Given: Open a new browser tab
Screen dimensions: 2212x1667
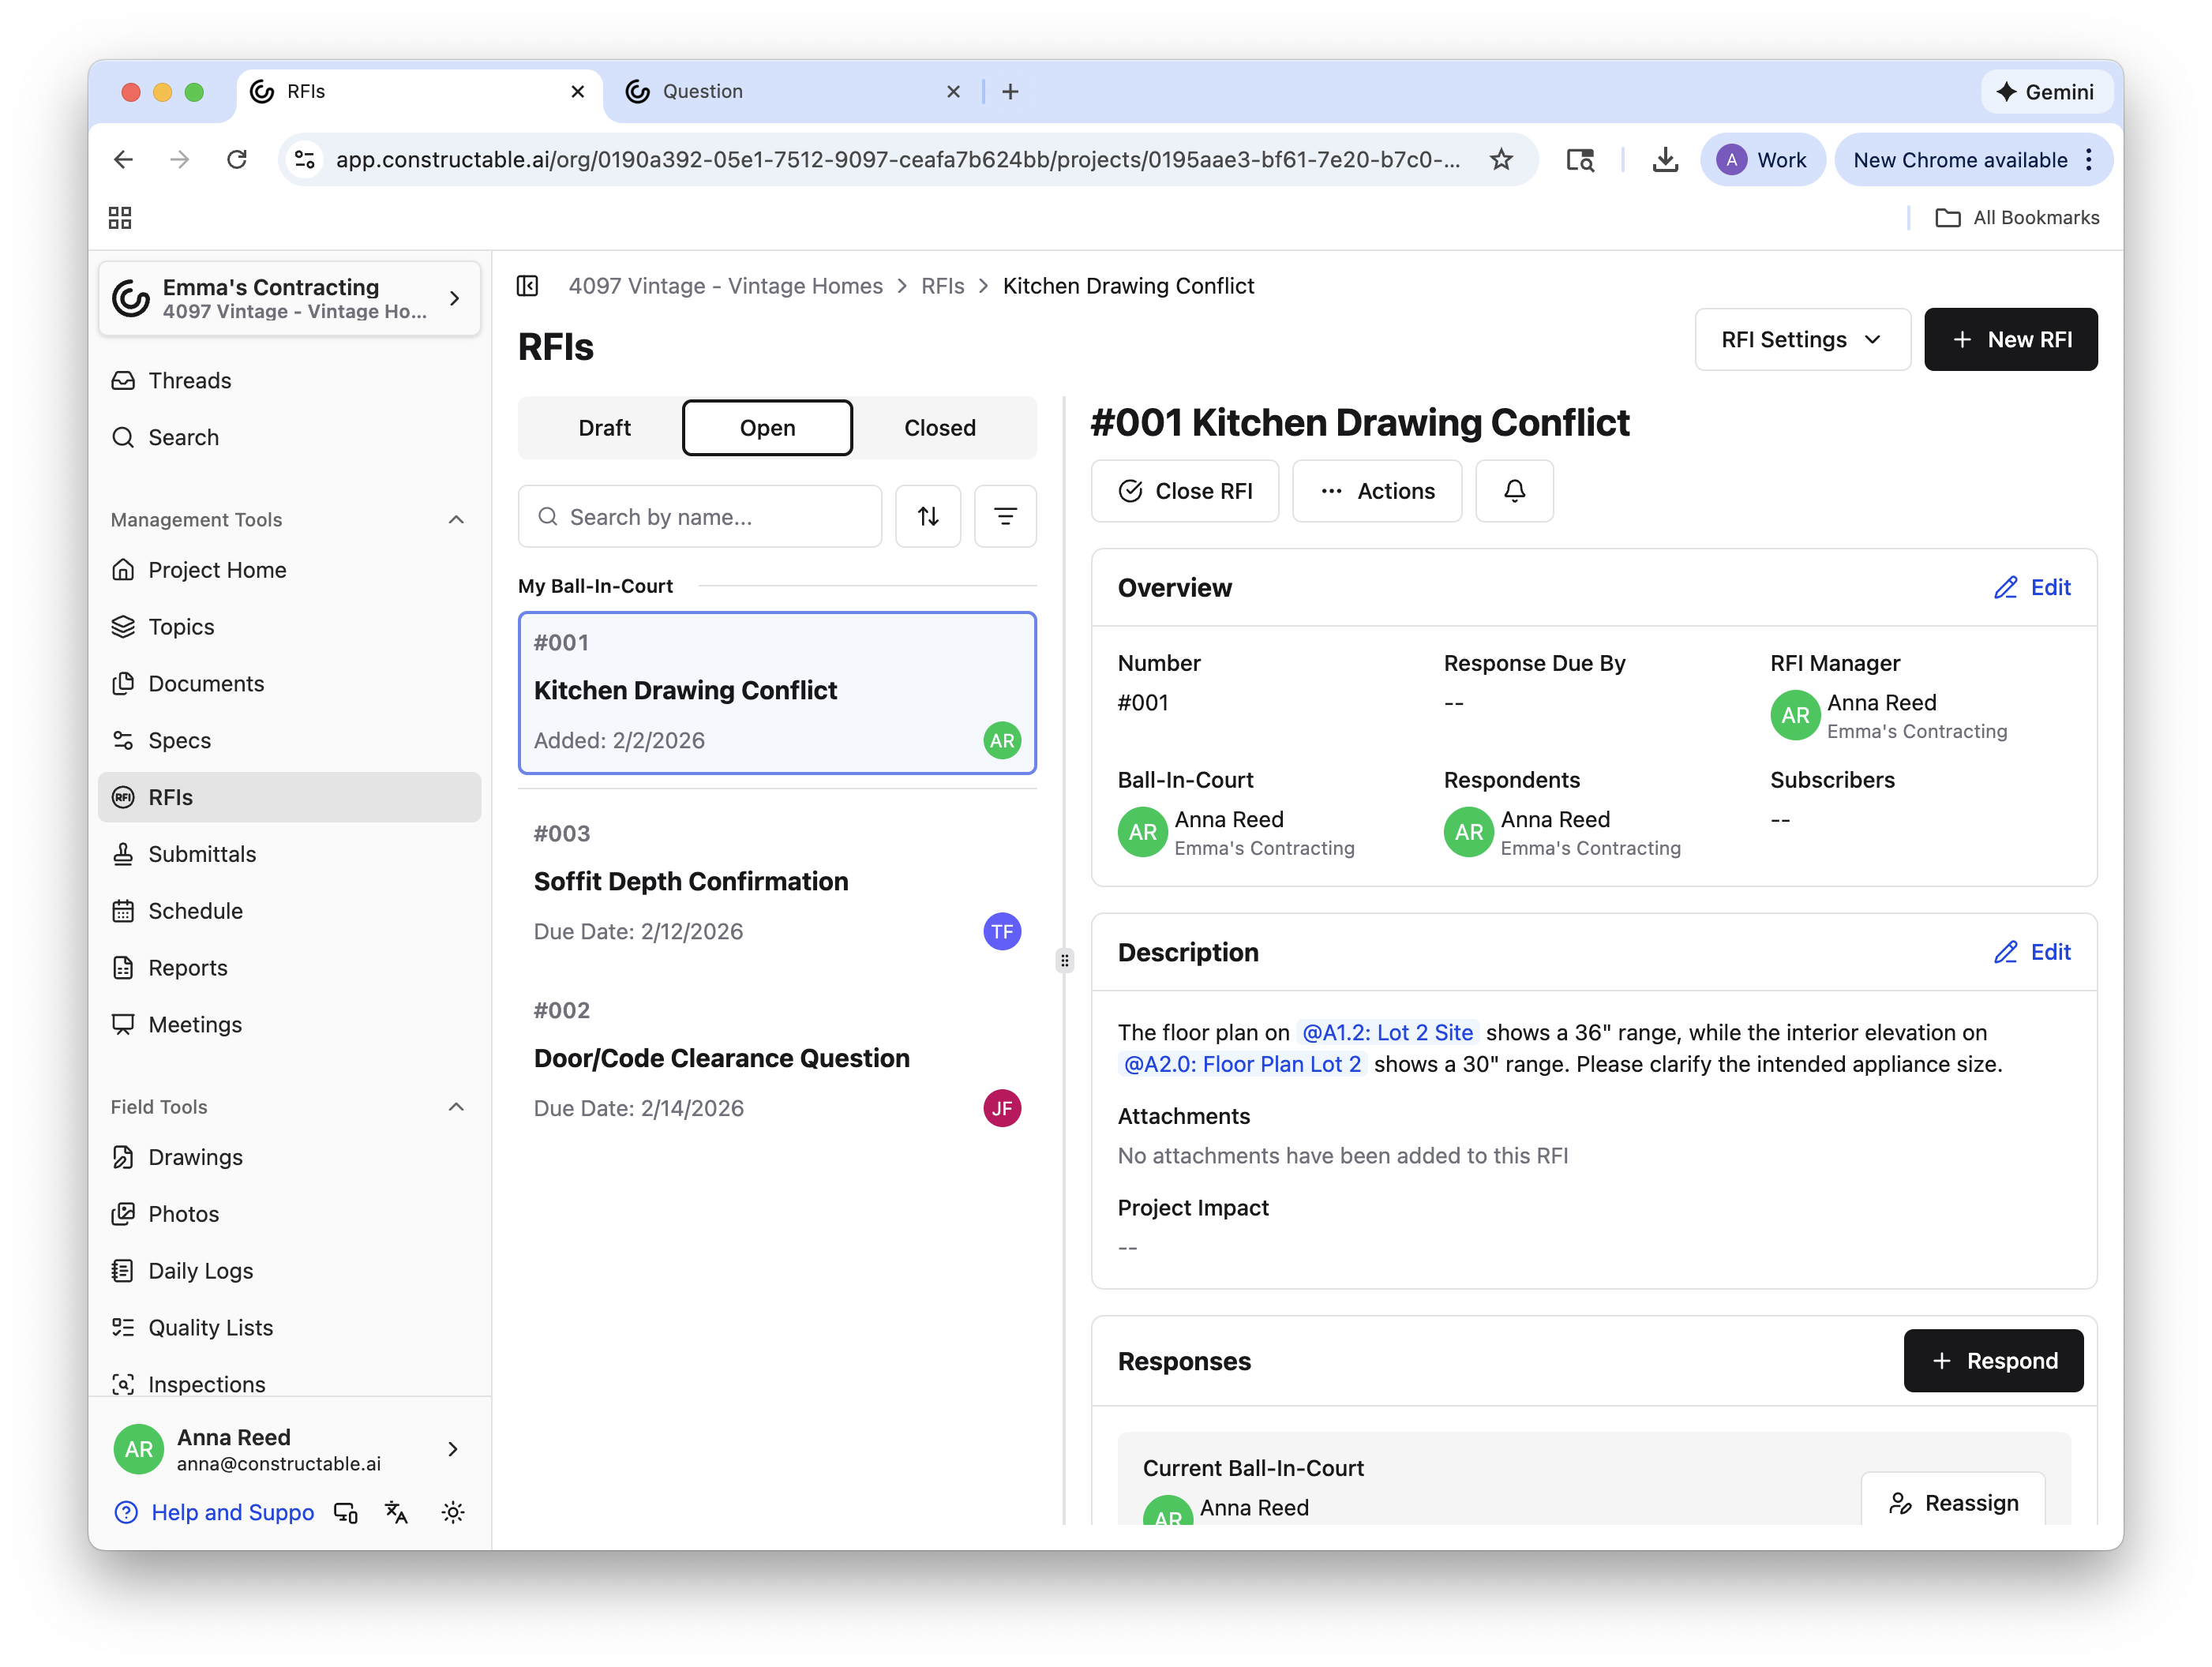Looking at the screenshot, I should [x=1011, y=92].
